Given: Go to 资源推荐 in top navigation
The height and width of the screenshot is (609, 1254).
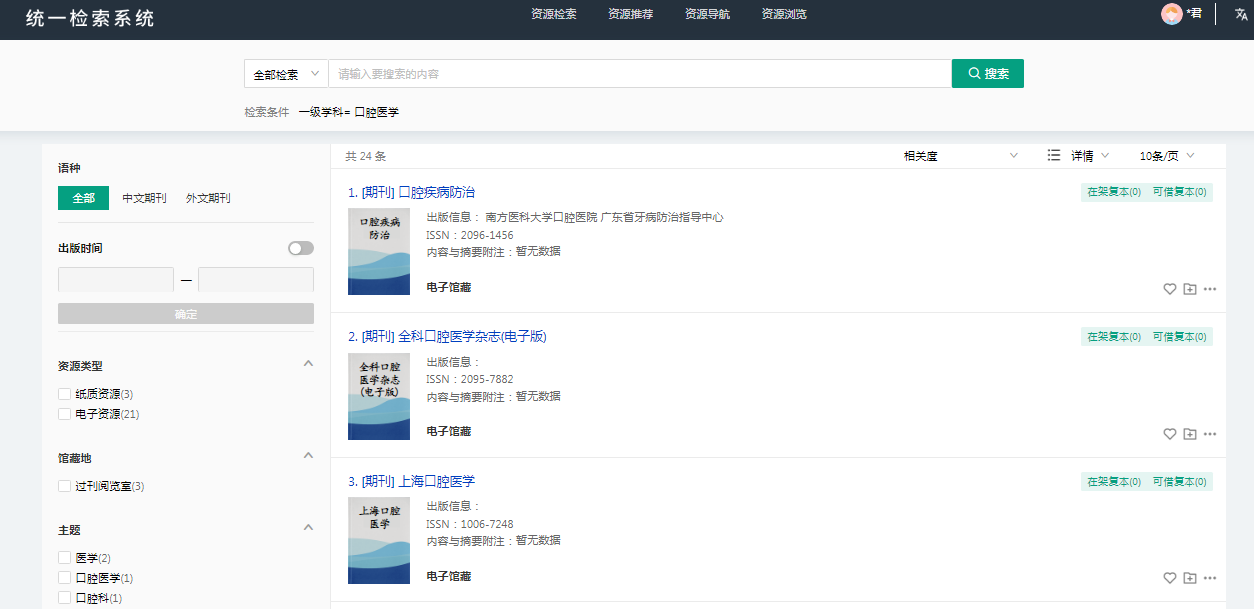Looking at the screenshot, I should 630,14.
